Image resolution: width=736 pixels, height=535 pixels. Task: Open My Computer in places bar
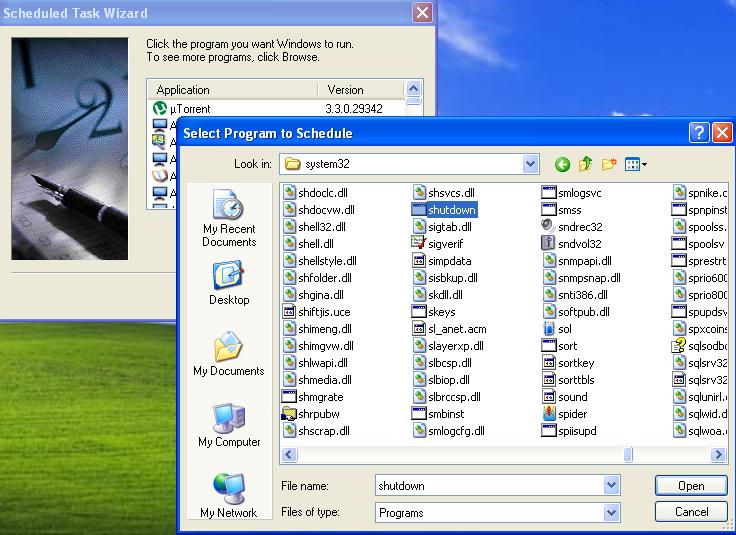[229, 425]
